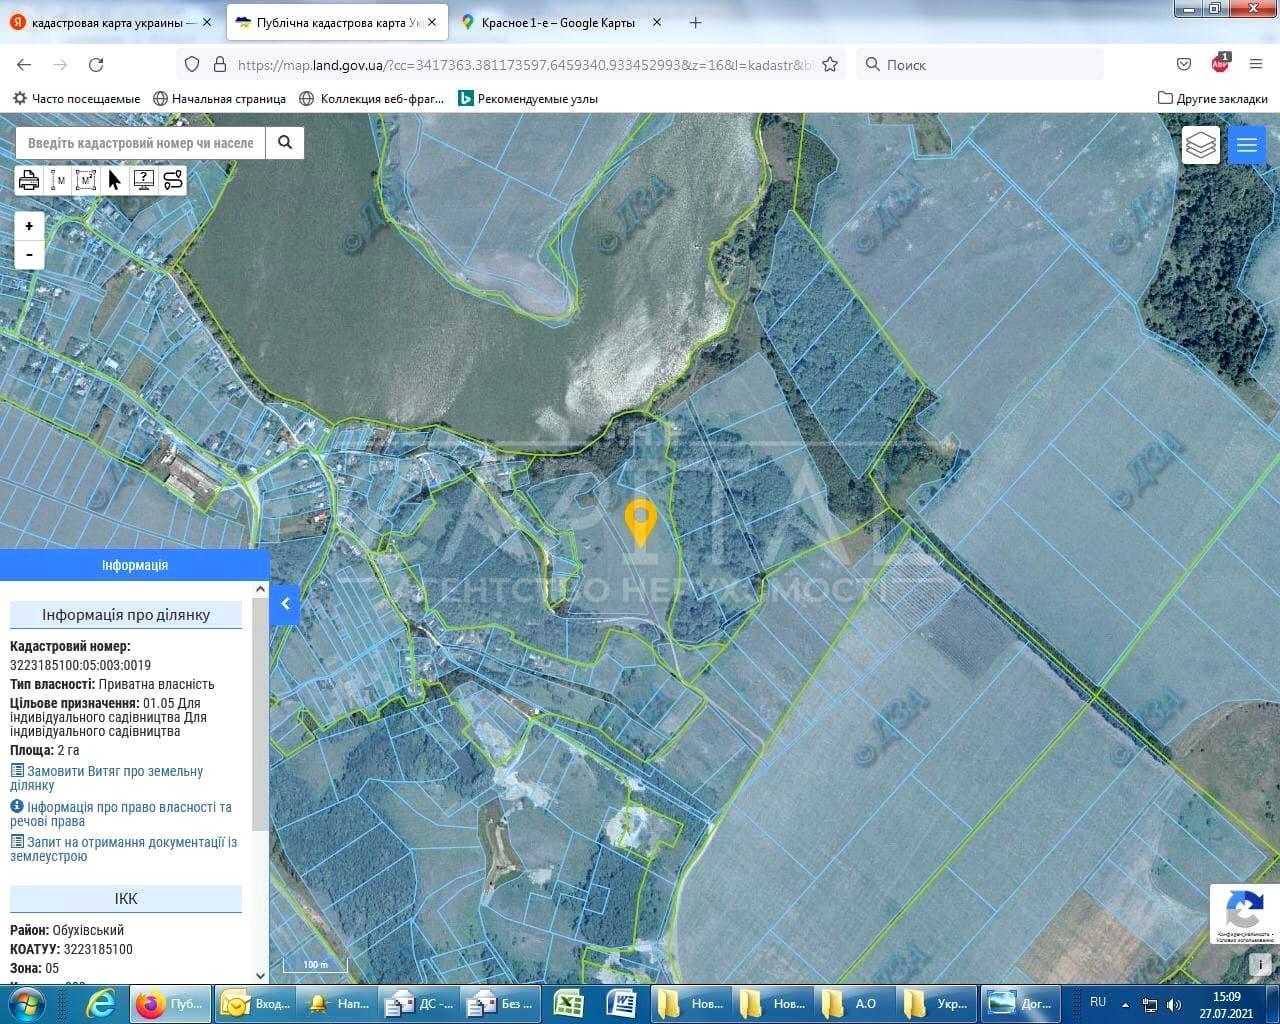Select the distance measurement tool
Image resolution: width=1280 pixels, height=1024 pixels.
pos(58,180)
